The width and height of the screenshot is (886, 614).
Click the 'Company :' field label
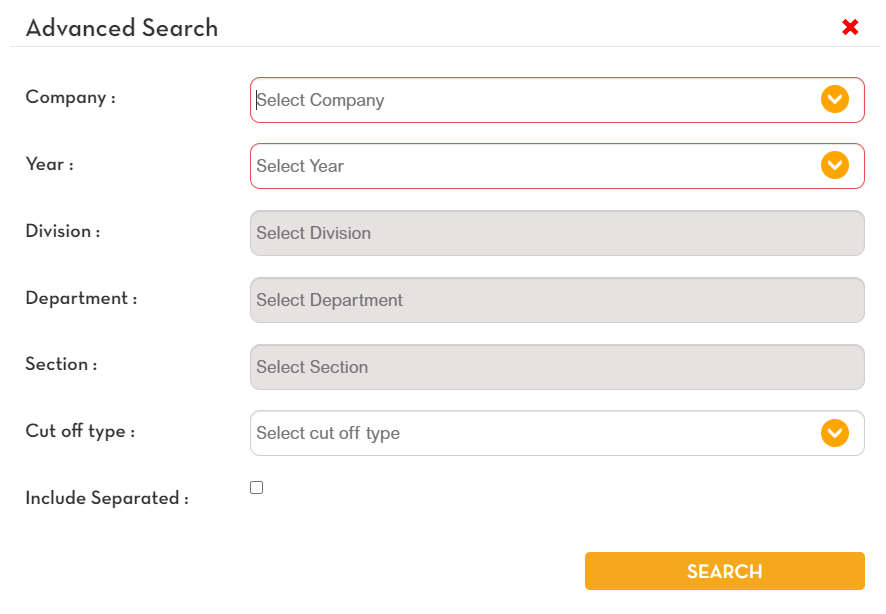(x=70, y=98)
